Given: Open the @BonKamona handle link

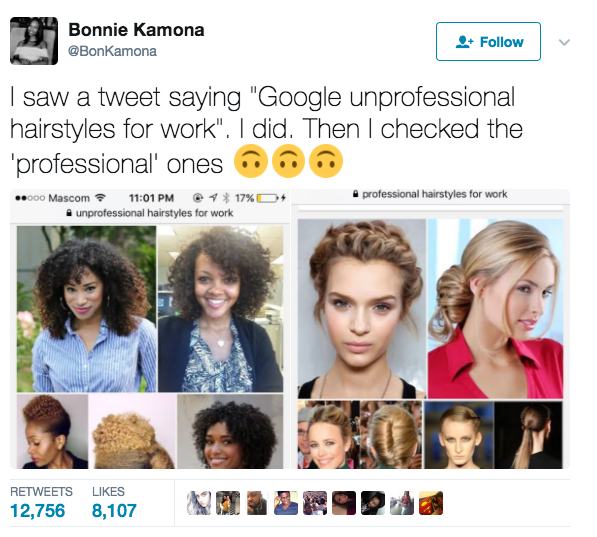Looking at the screenshot, I should point(112,51).
